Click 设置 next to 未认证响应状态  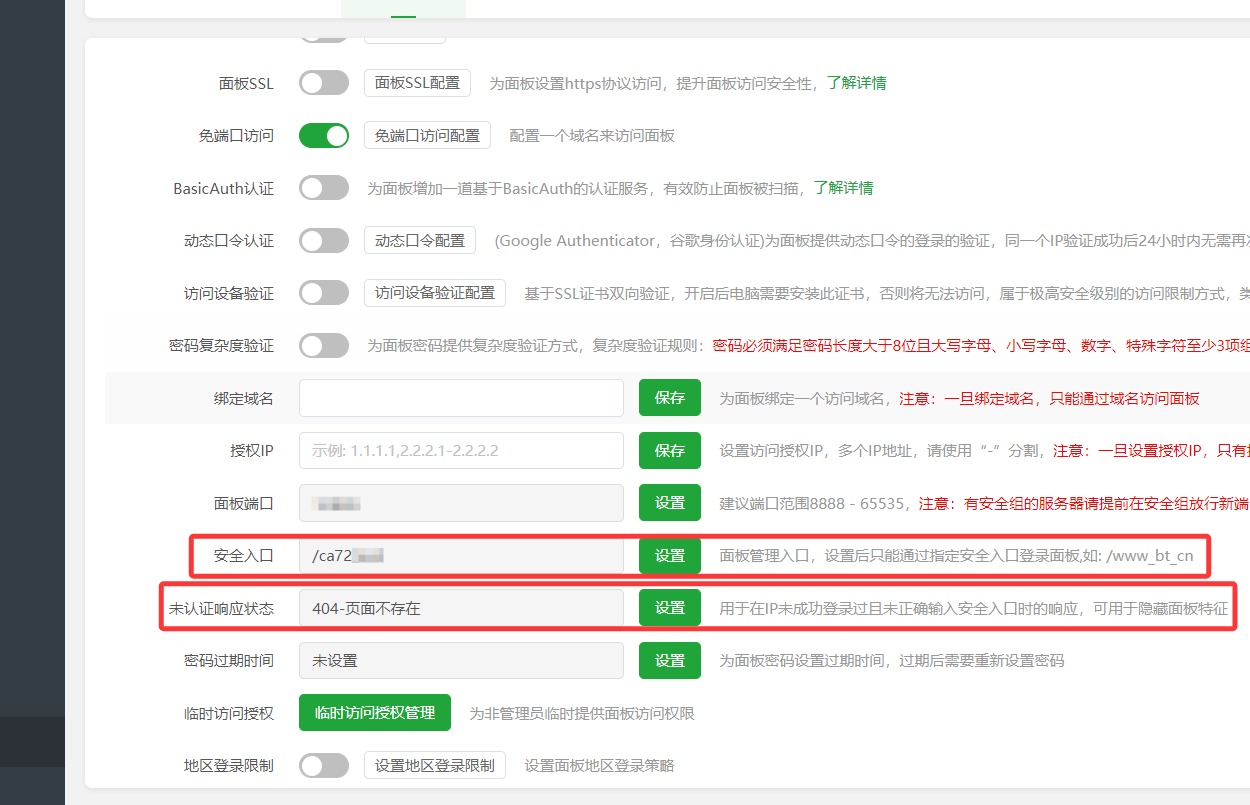(669, 607)
